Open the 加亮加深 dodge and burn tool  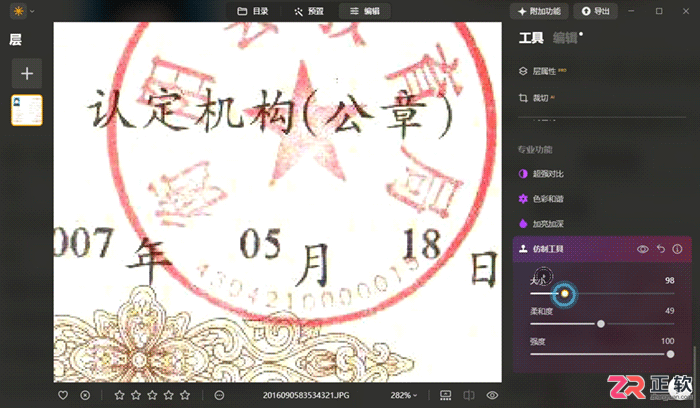click(x=541, y=224)
